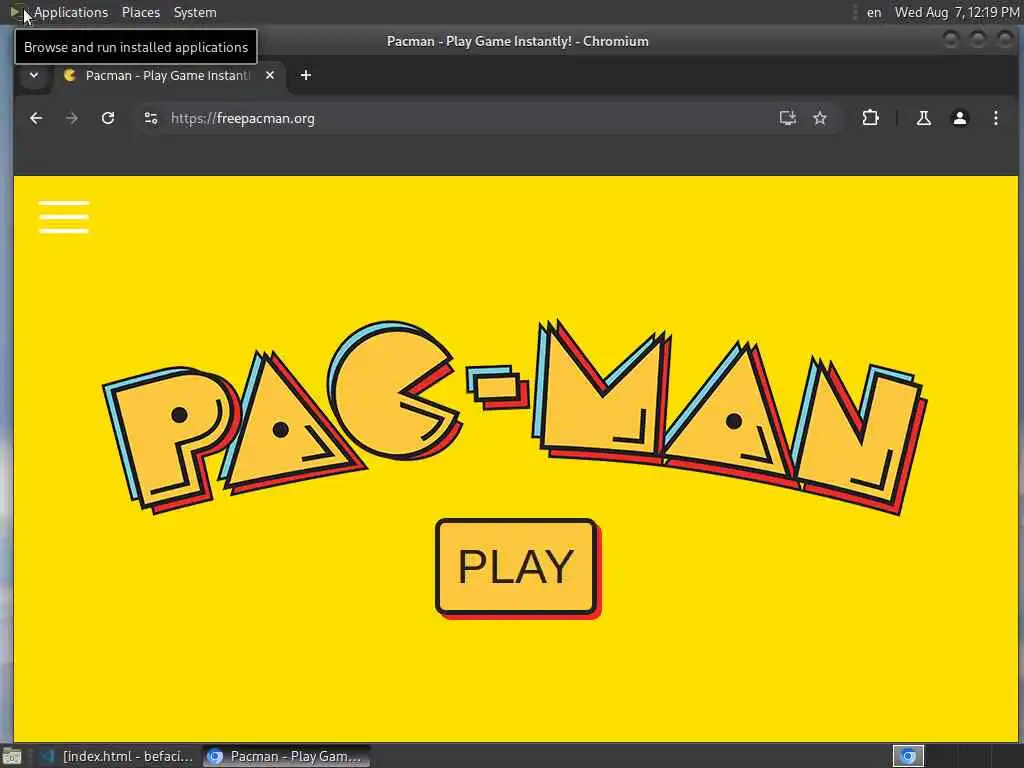Screen dimensions: 1024x768
Task: Expand the tab search dropdown
Action: coord(33,76)
